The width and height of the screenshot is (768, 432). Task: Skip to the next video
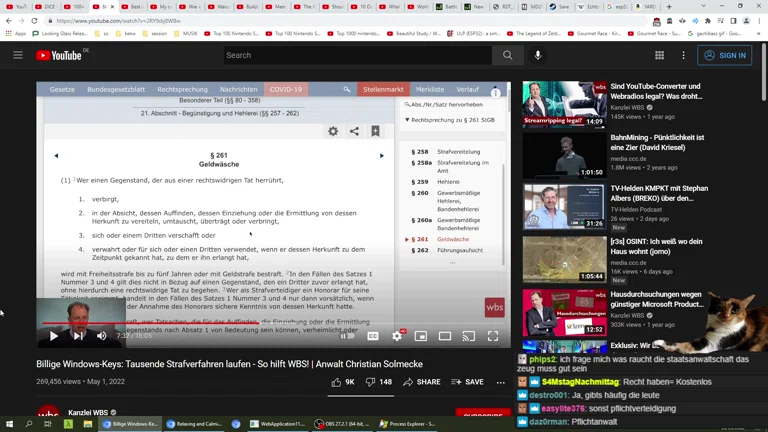pos(78,336)
